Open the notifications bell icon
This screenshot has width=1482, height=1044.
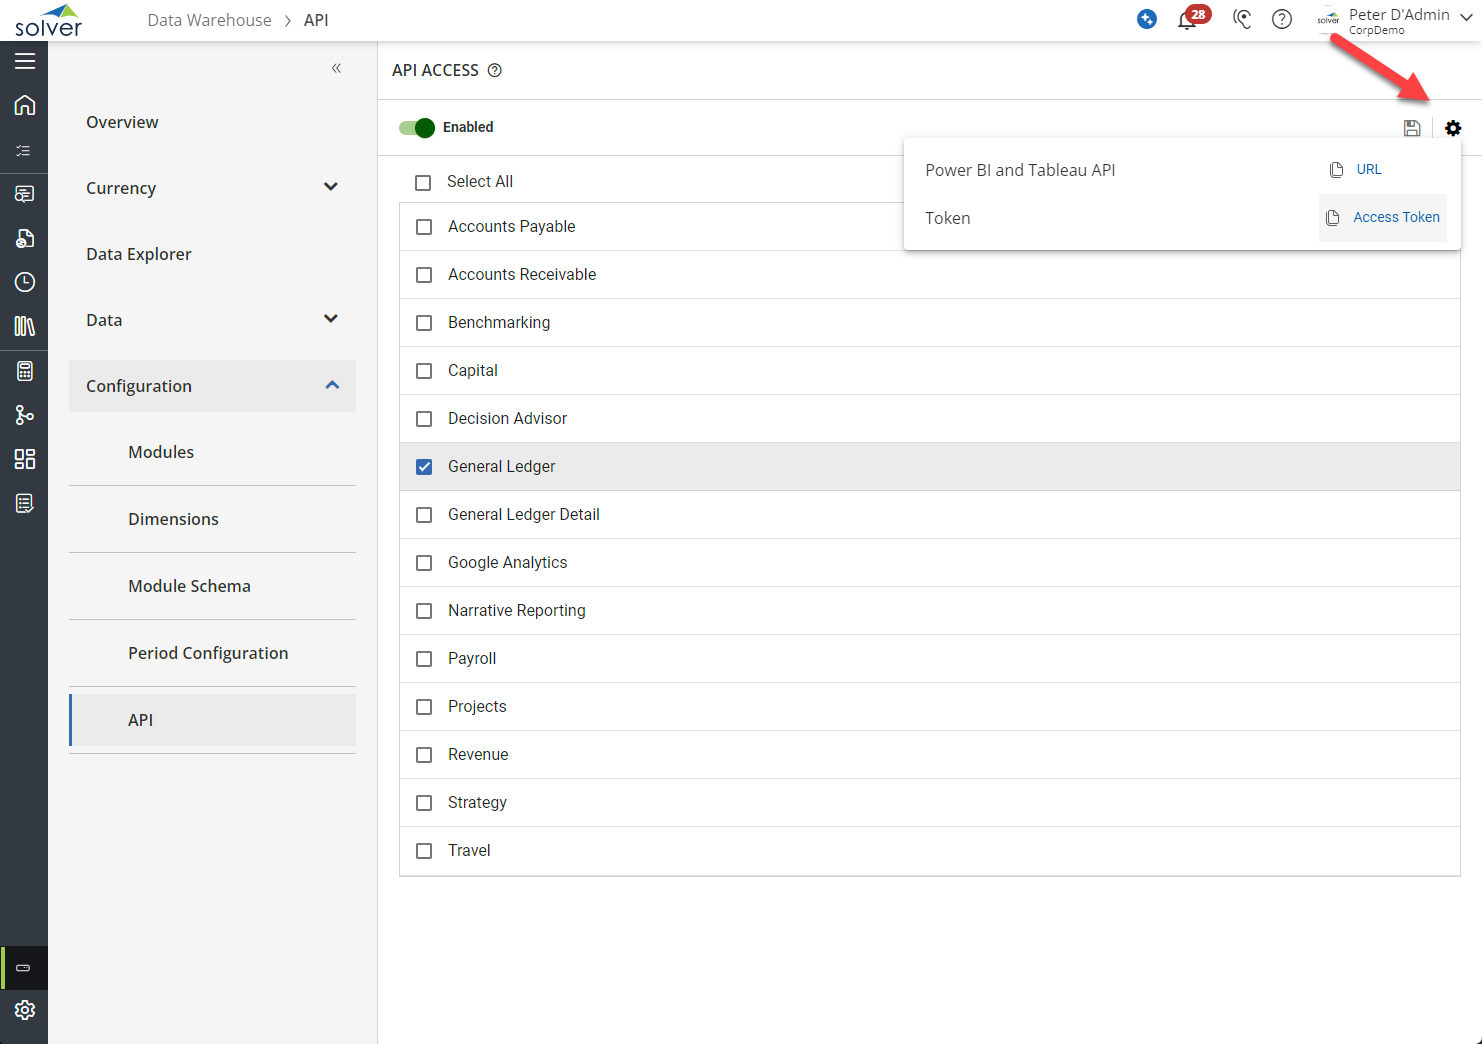click(x=1187, y=20)
